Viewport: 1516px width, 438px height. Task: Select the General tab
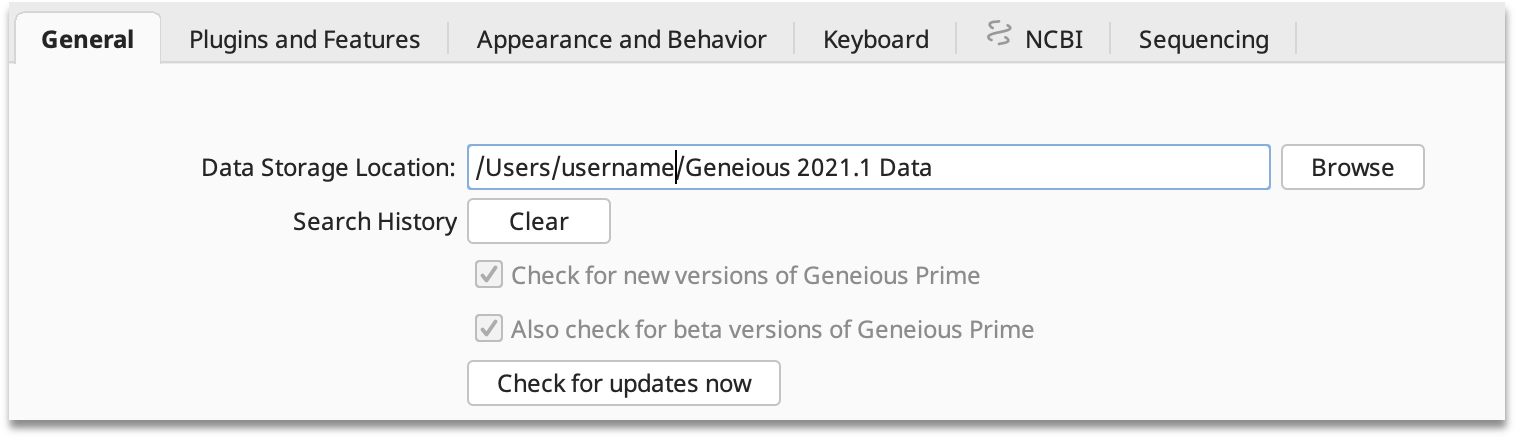(88, 40)
